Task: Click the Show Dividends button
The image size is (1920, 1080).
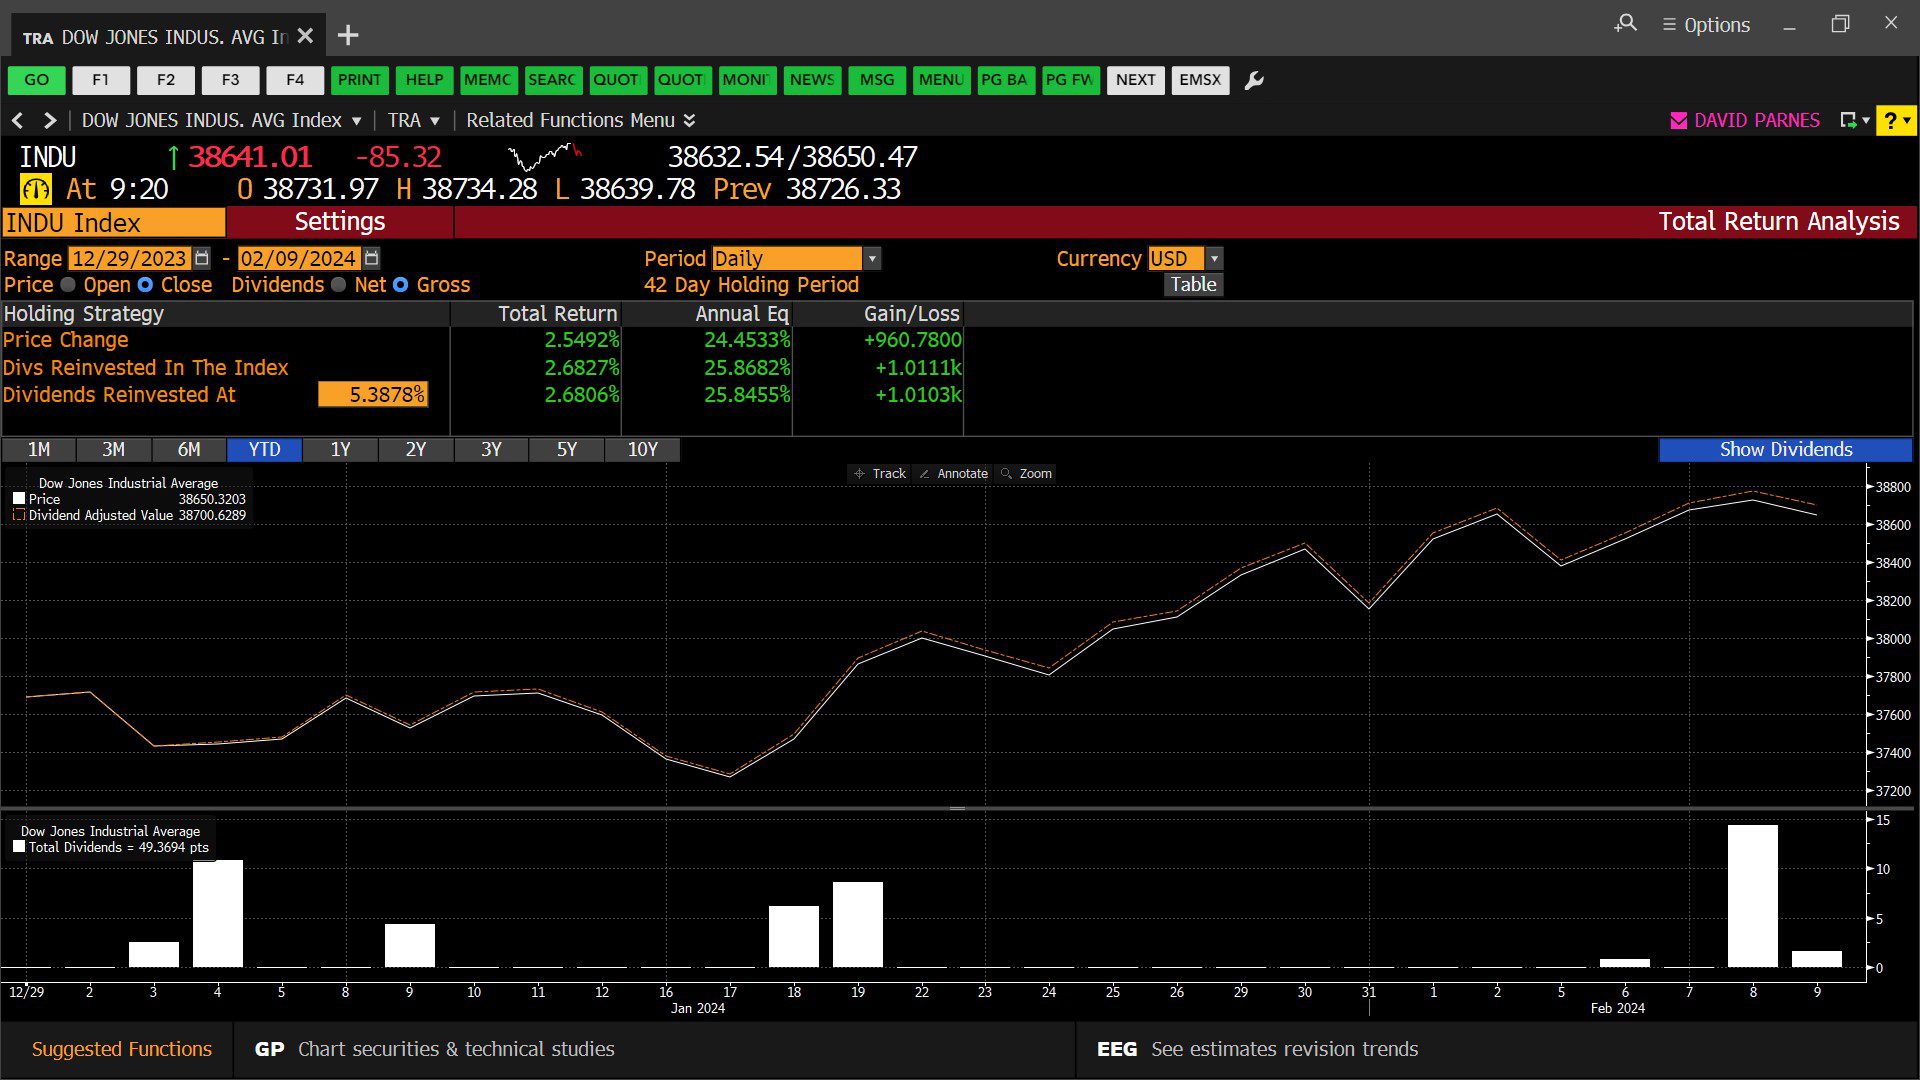Action: (1786, 450)
